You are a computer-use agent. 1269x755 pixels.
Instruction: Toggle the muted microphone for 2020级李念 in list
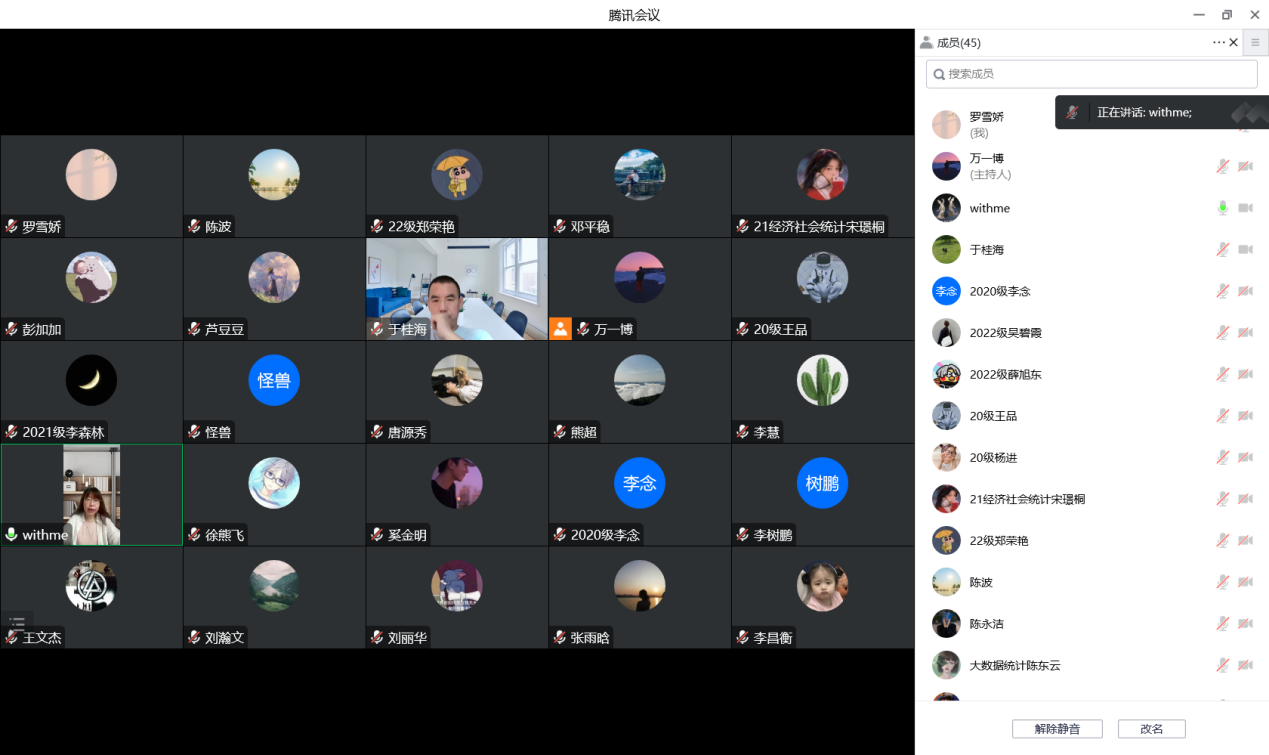[1222, 291]
